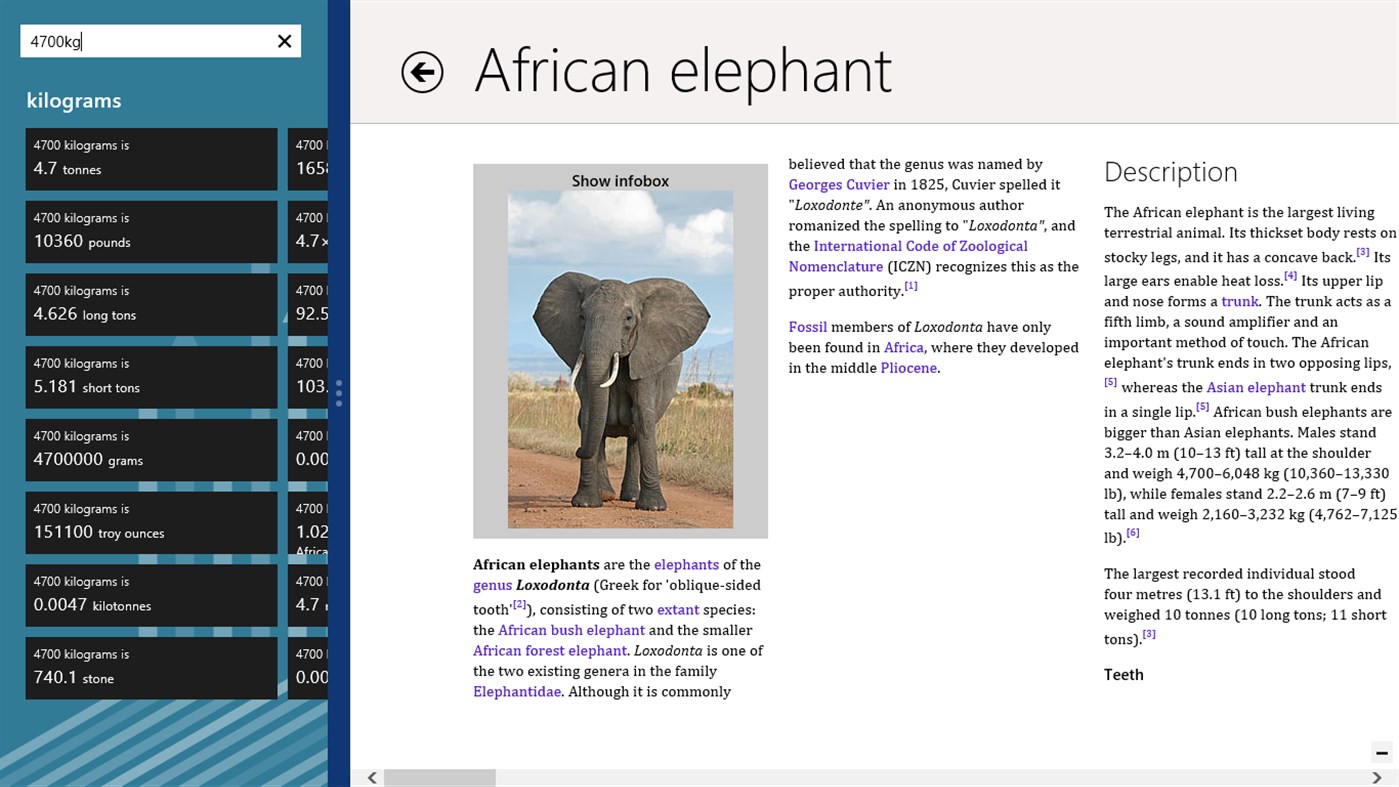Visit the Elephantidae family link

(x=516, y=691)
